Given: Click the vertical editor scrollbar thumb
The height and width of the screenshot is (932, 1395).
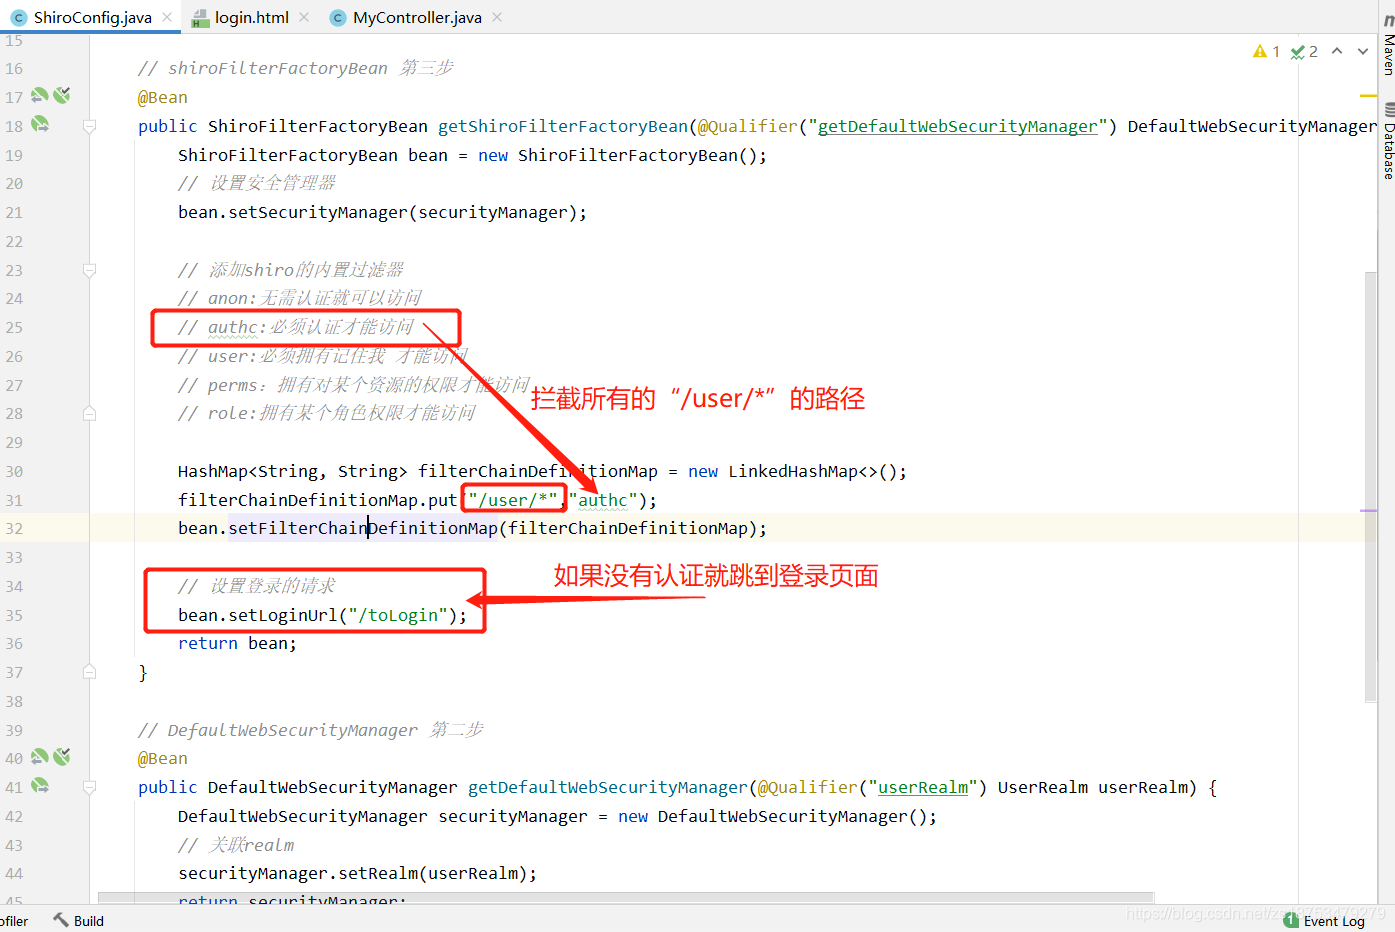Looking at the screenshot, I should point(1371,486).
